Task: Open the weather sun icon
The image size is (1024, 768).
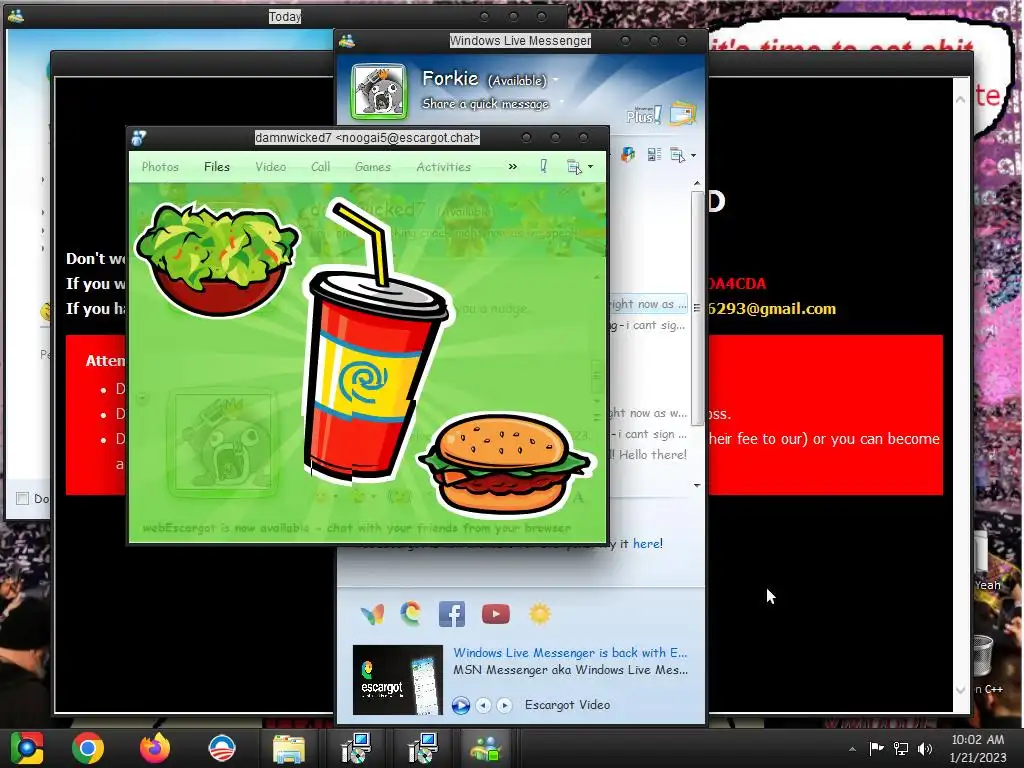Action: coord(539,615)
